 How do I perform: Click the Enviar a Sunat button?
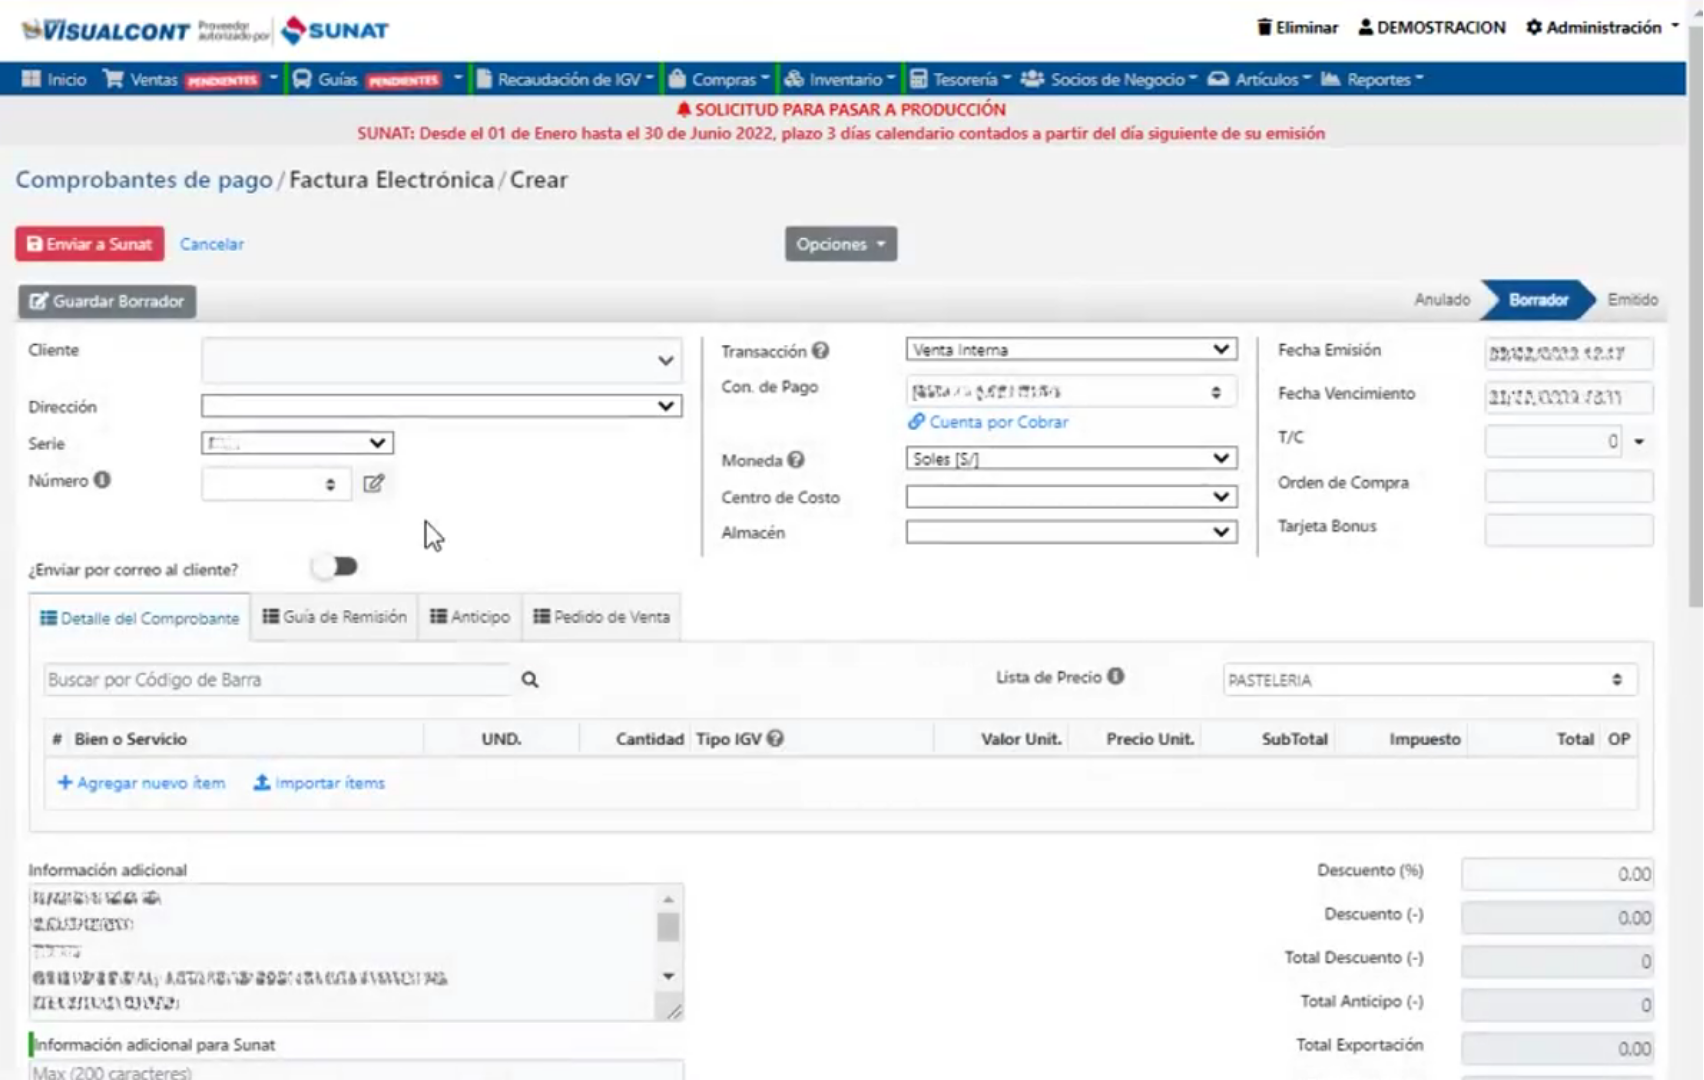(90, 244)
